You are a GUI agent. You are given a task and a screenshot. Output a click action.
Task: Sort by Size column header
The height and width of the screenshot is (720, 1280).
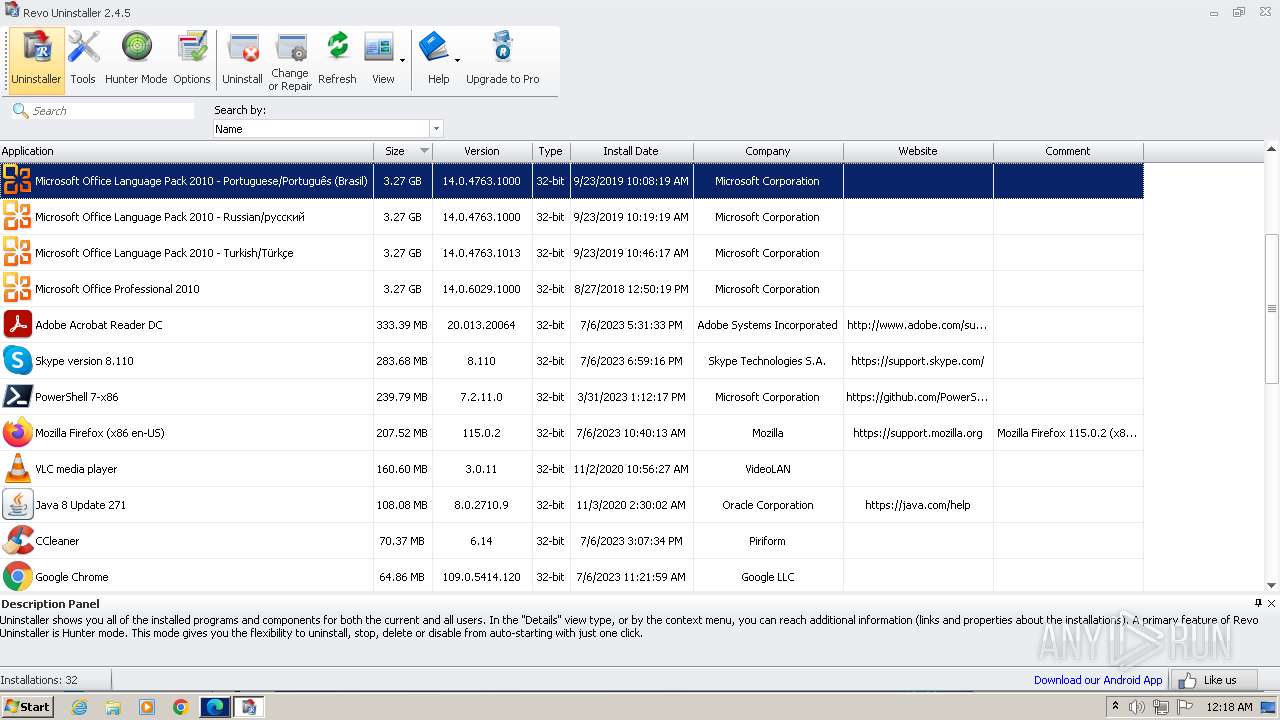click(x=403, y=151)
